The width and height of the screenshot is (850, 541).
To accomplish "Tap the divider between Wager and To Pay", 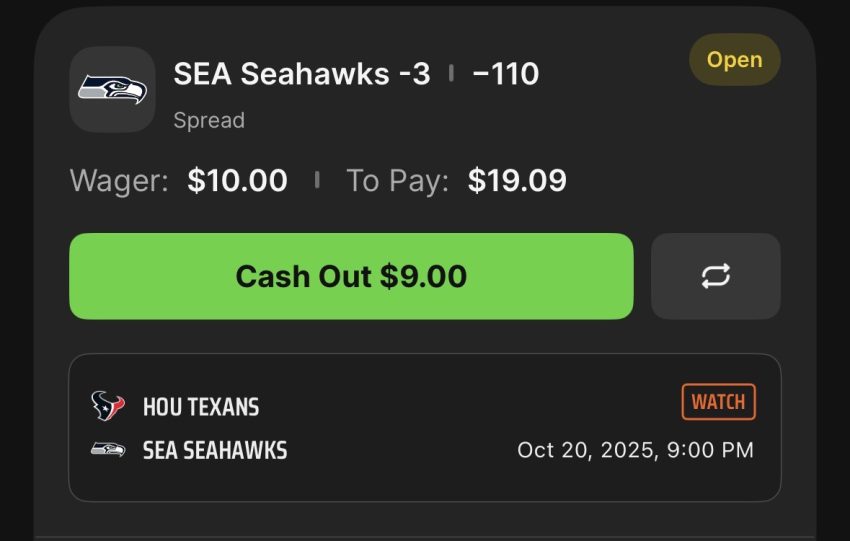I will coord(317,181).
